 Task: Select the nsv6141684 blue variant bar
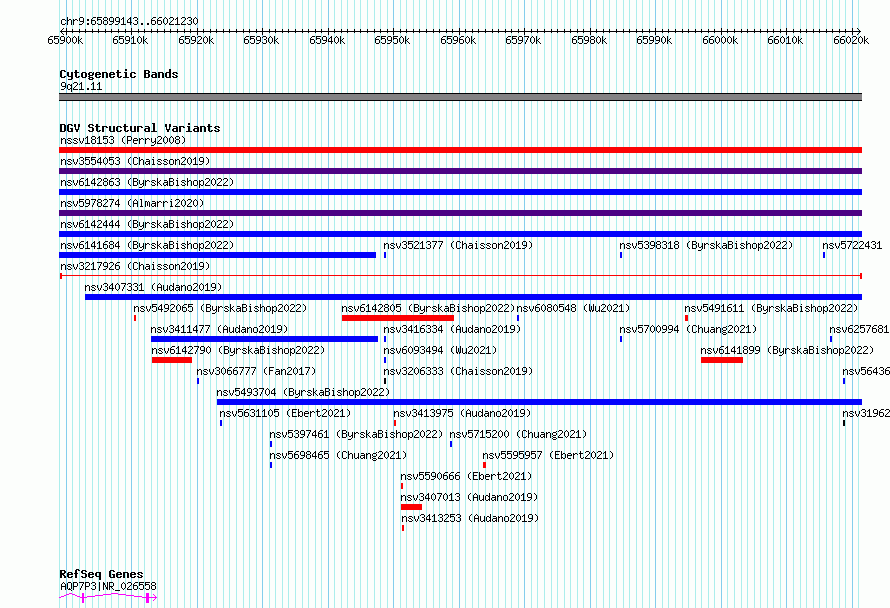[x=217, y=255]
